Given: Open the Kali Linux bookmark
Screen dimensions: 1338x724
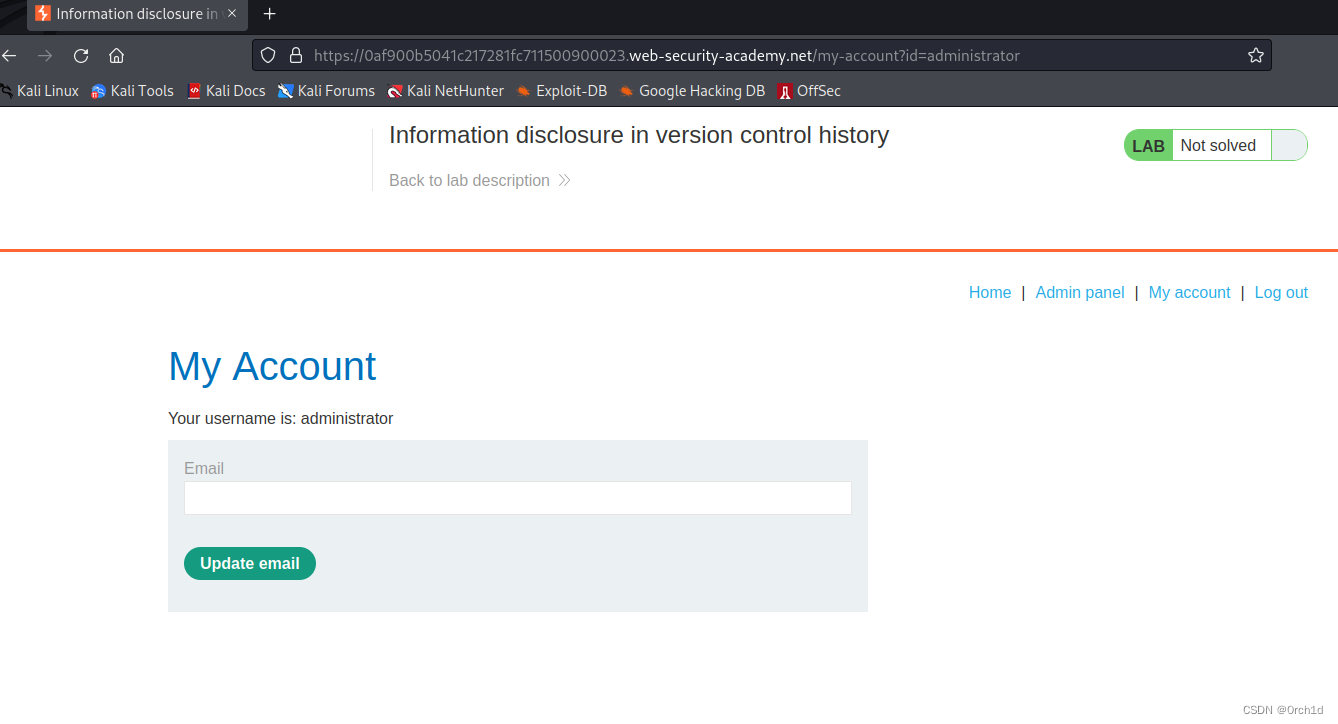Looking at the screenshot, I should (40, 91).
